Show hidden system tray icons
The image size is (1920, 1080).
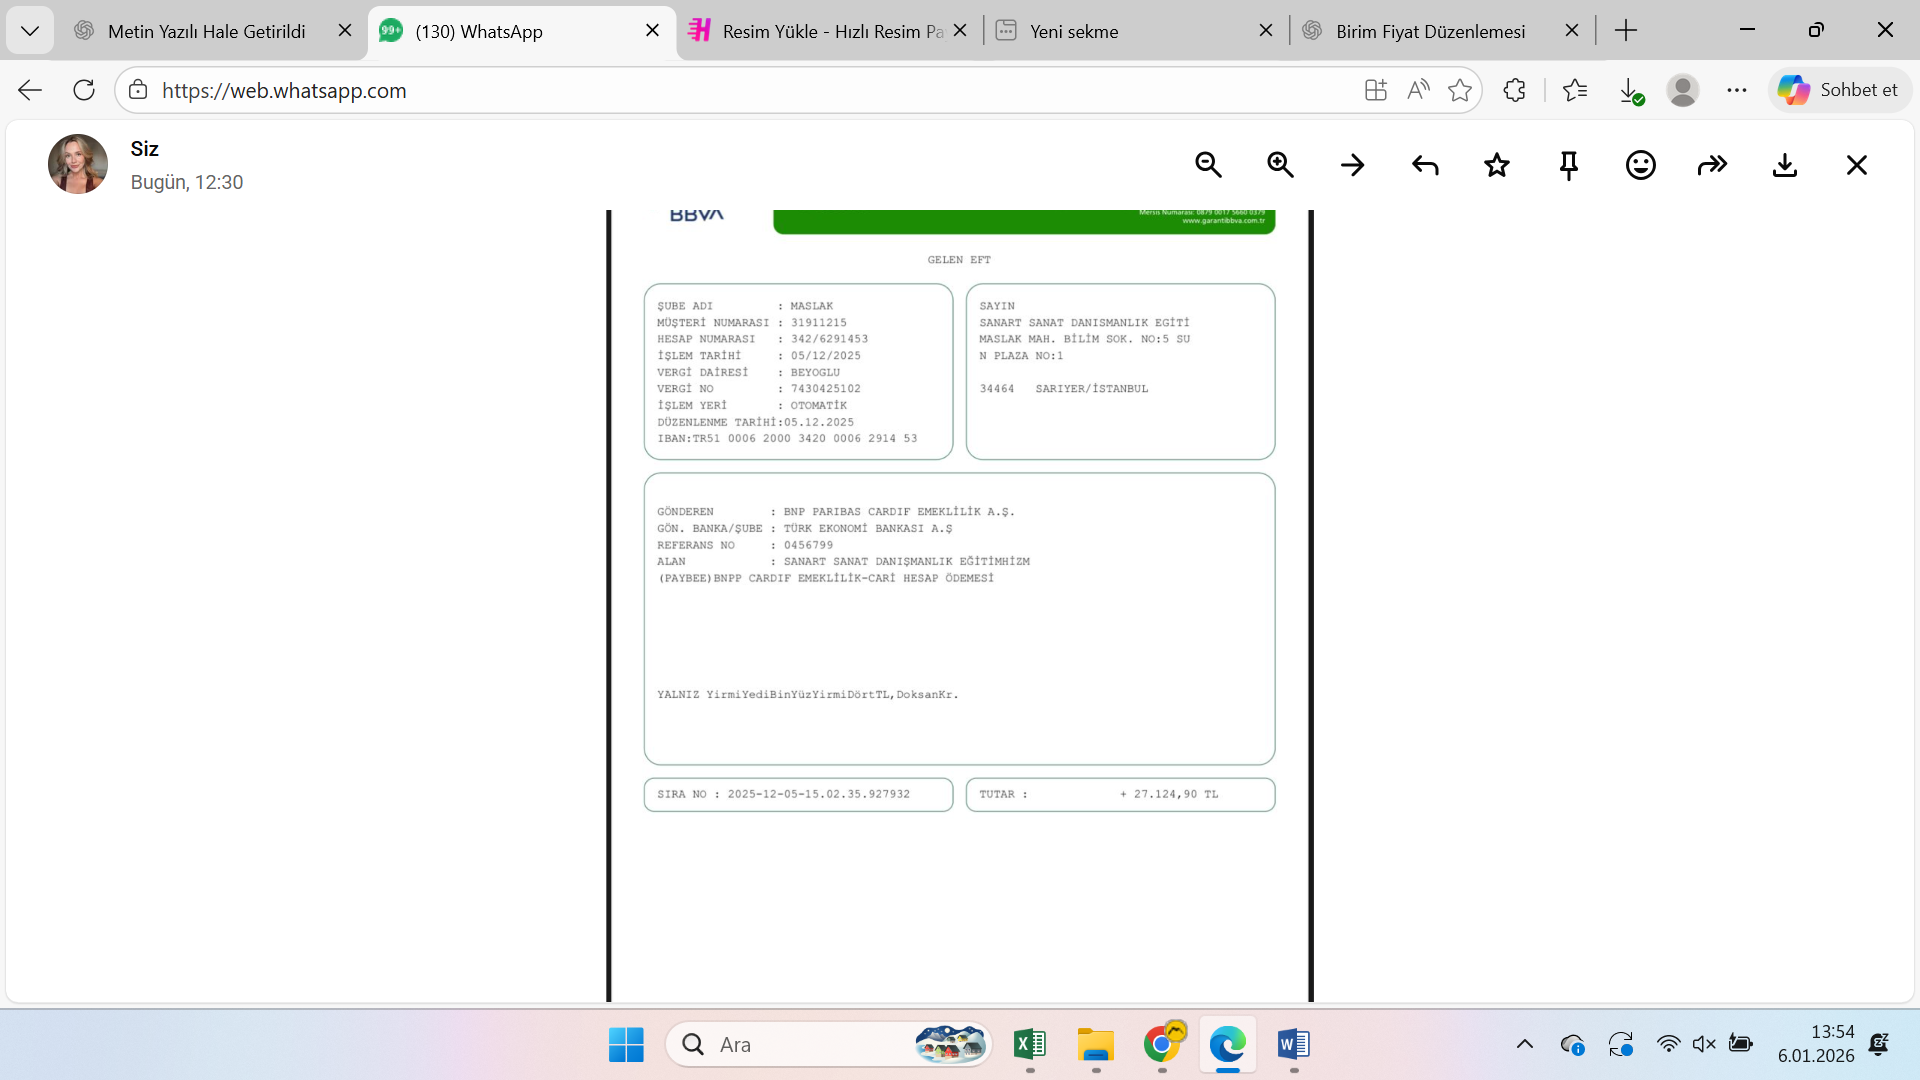click(1525, 1044)
